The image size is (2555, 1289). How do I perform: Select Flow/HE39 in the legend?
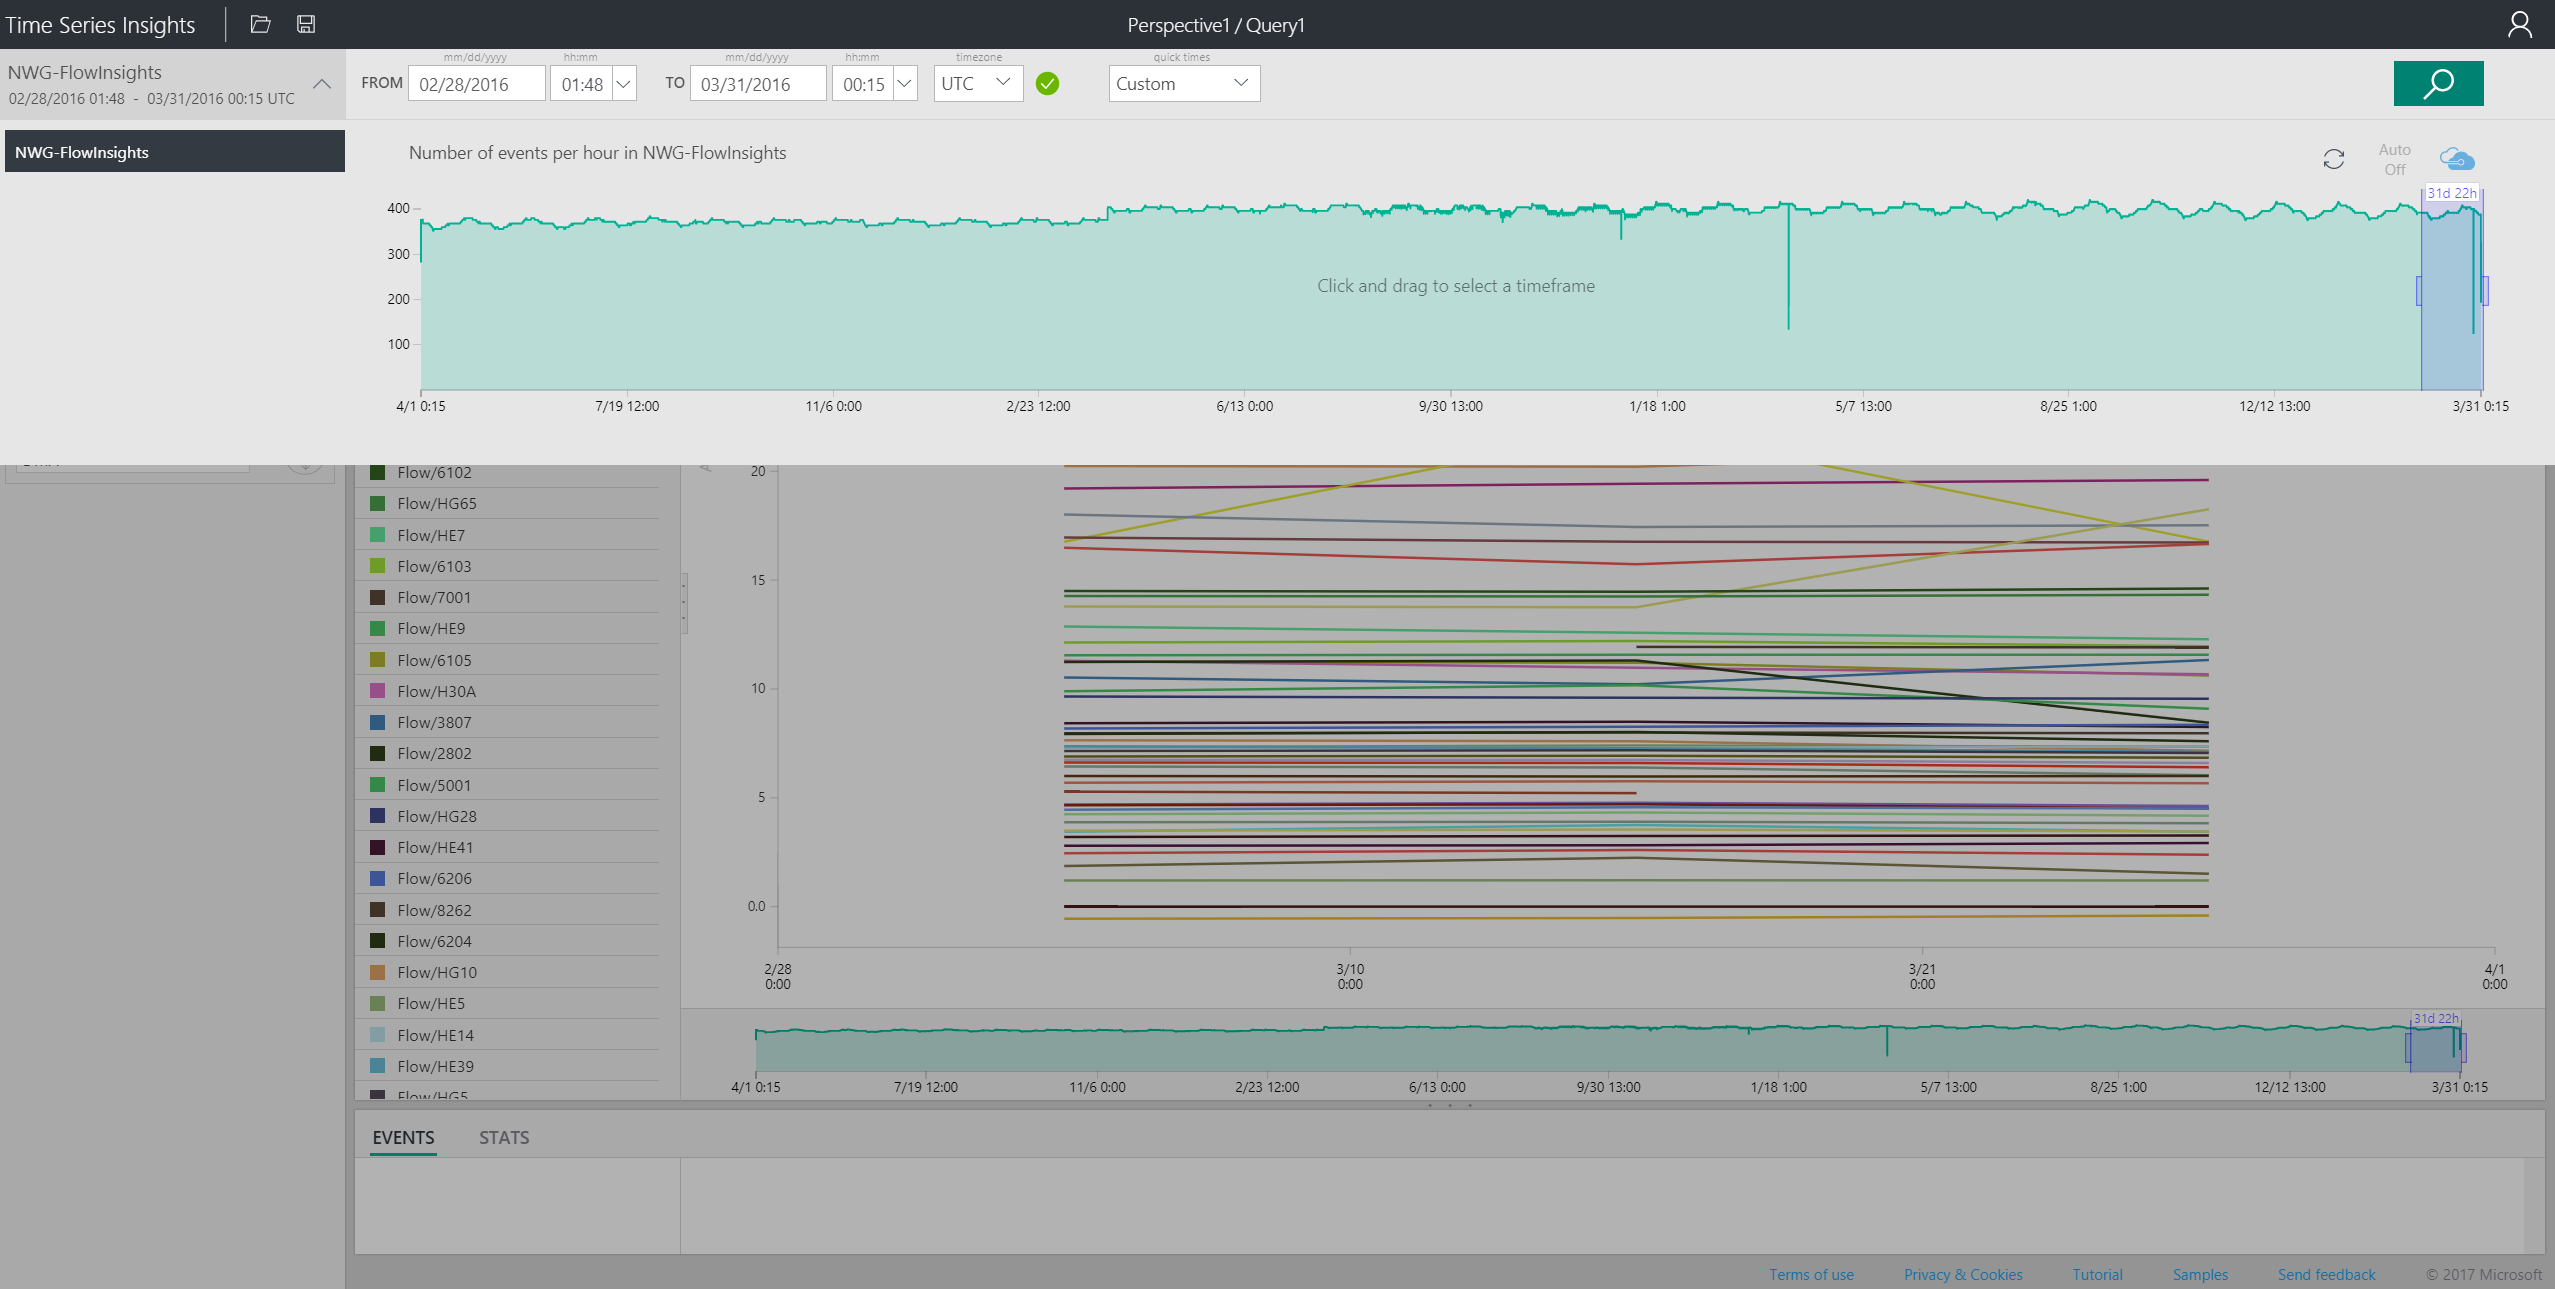click(x=507, y=1066)
